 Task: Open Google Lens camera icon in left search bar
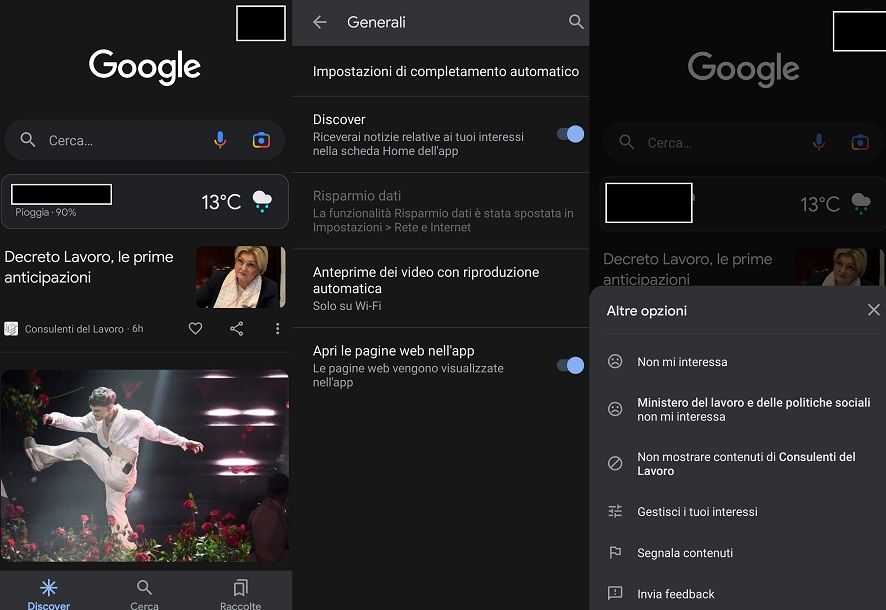(261, 140)
